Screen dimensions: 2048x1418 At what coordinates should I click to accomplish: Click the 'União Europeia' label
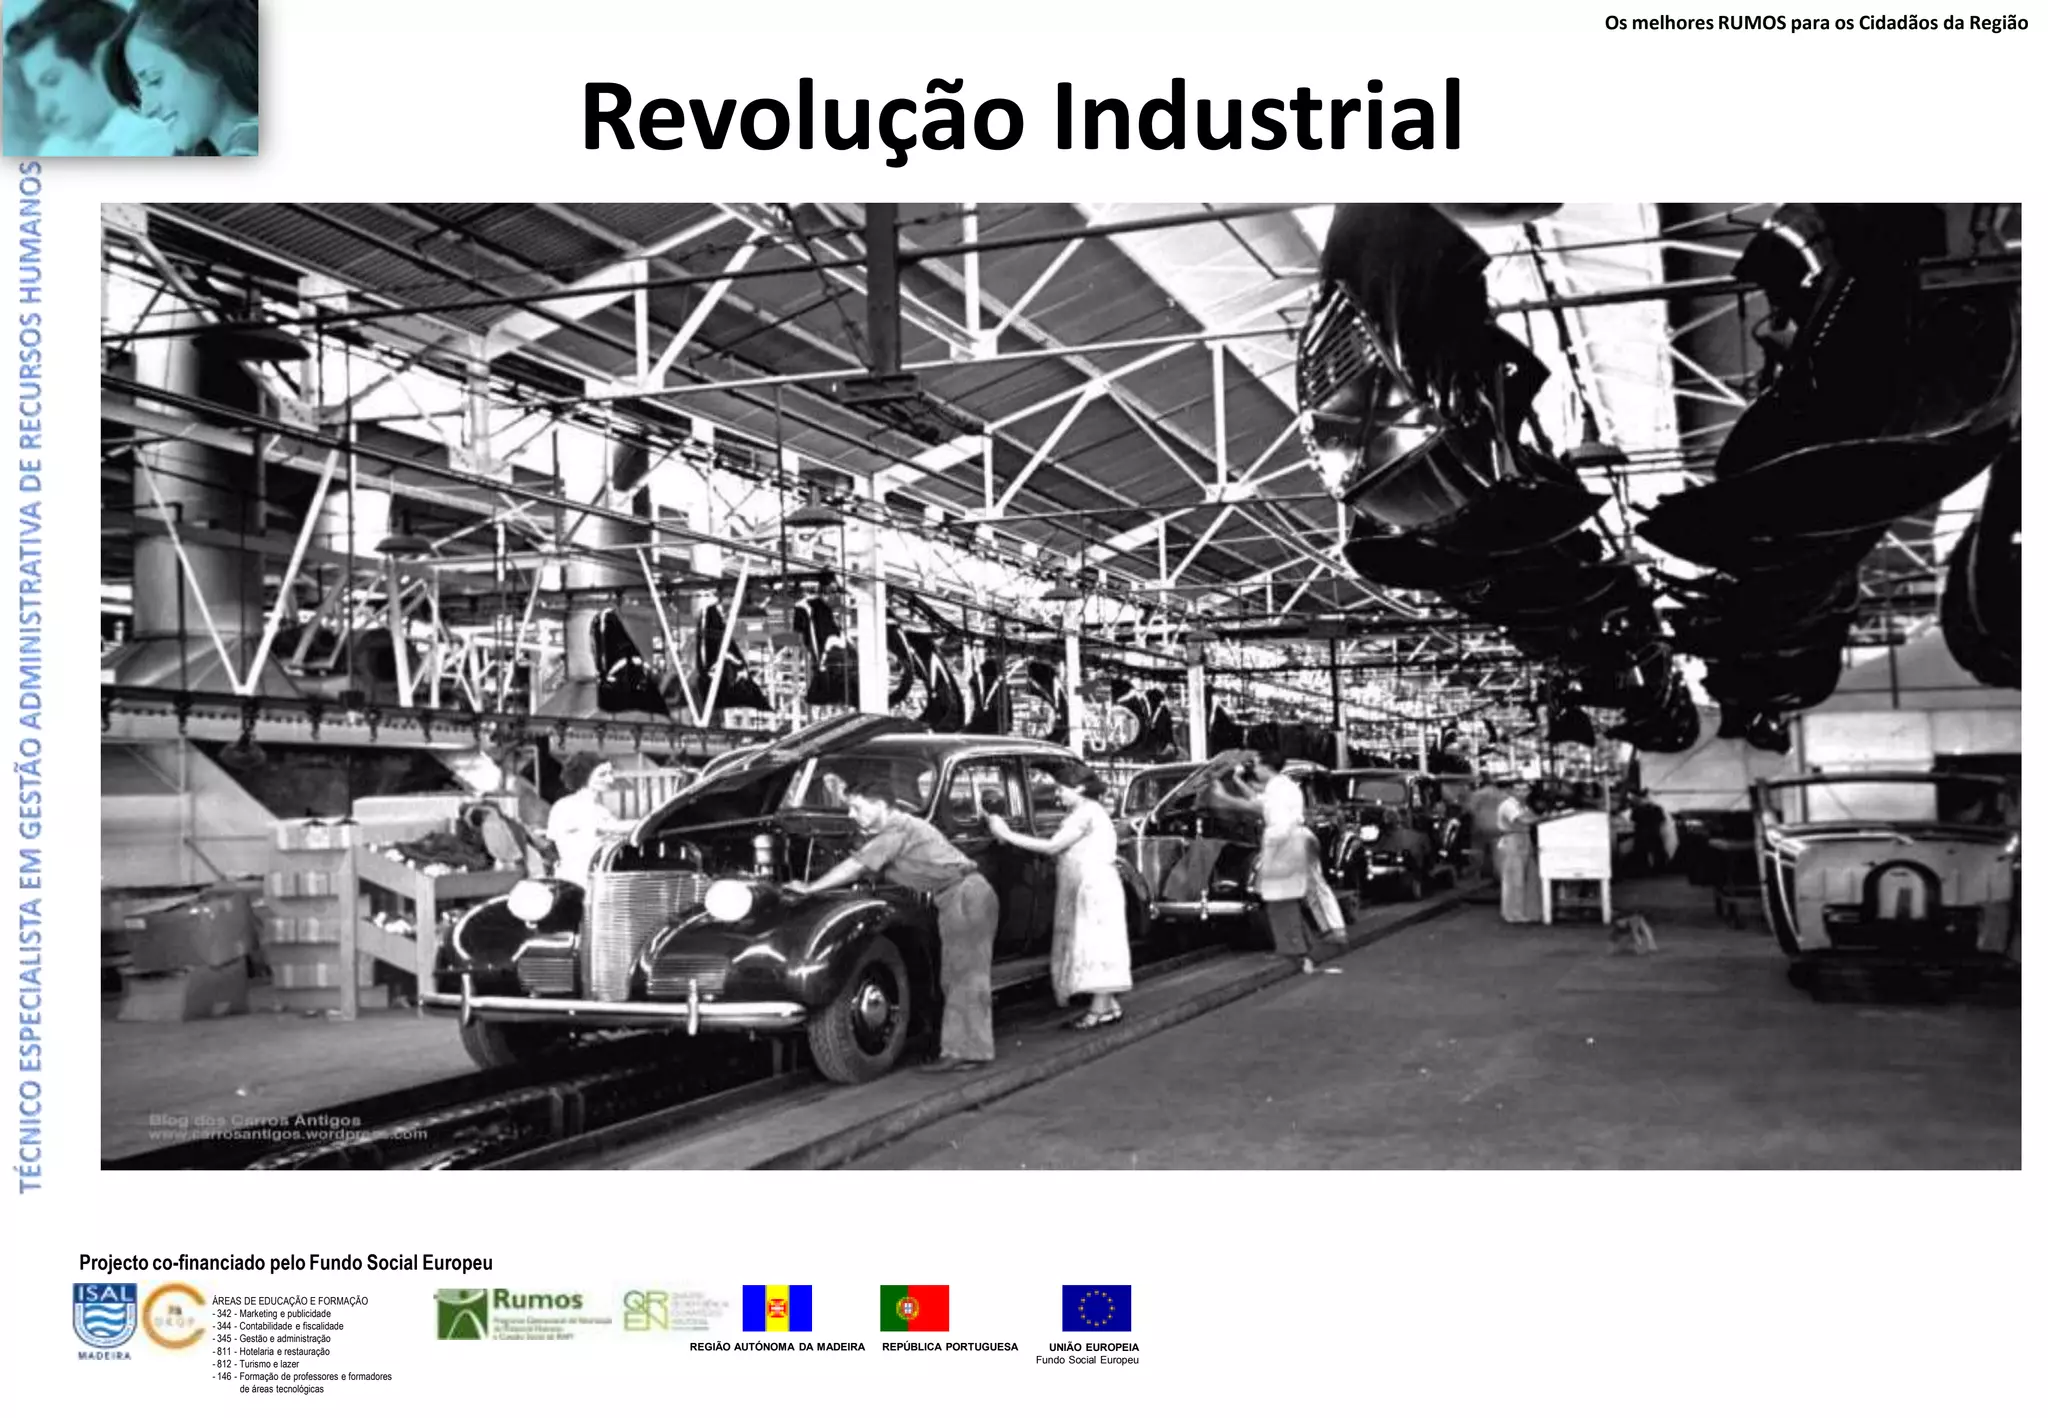point(1093,1347)
